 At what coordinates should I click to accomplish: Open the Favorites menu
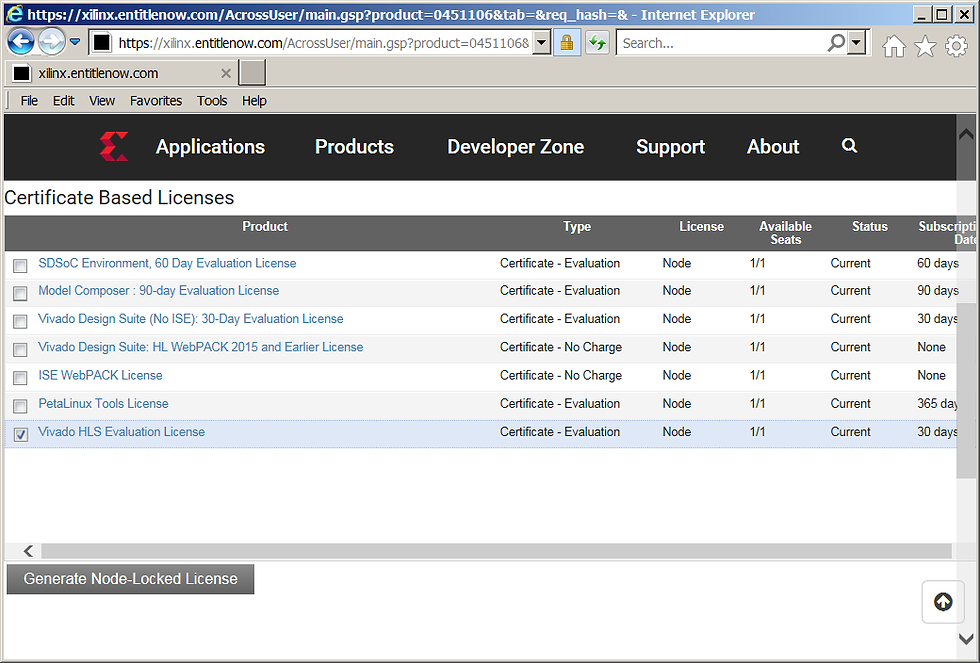(156, 101)
